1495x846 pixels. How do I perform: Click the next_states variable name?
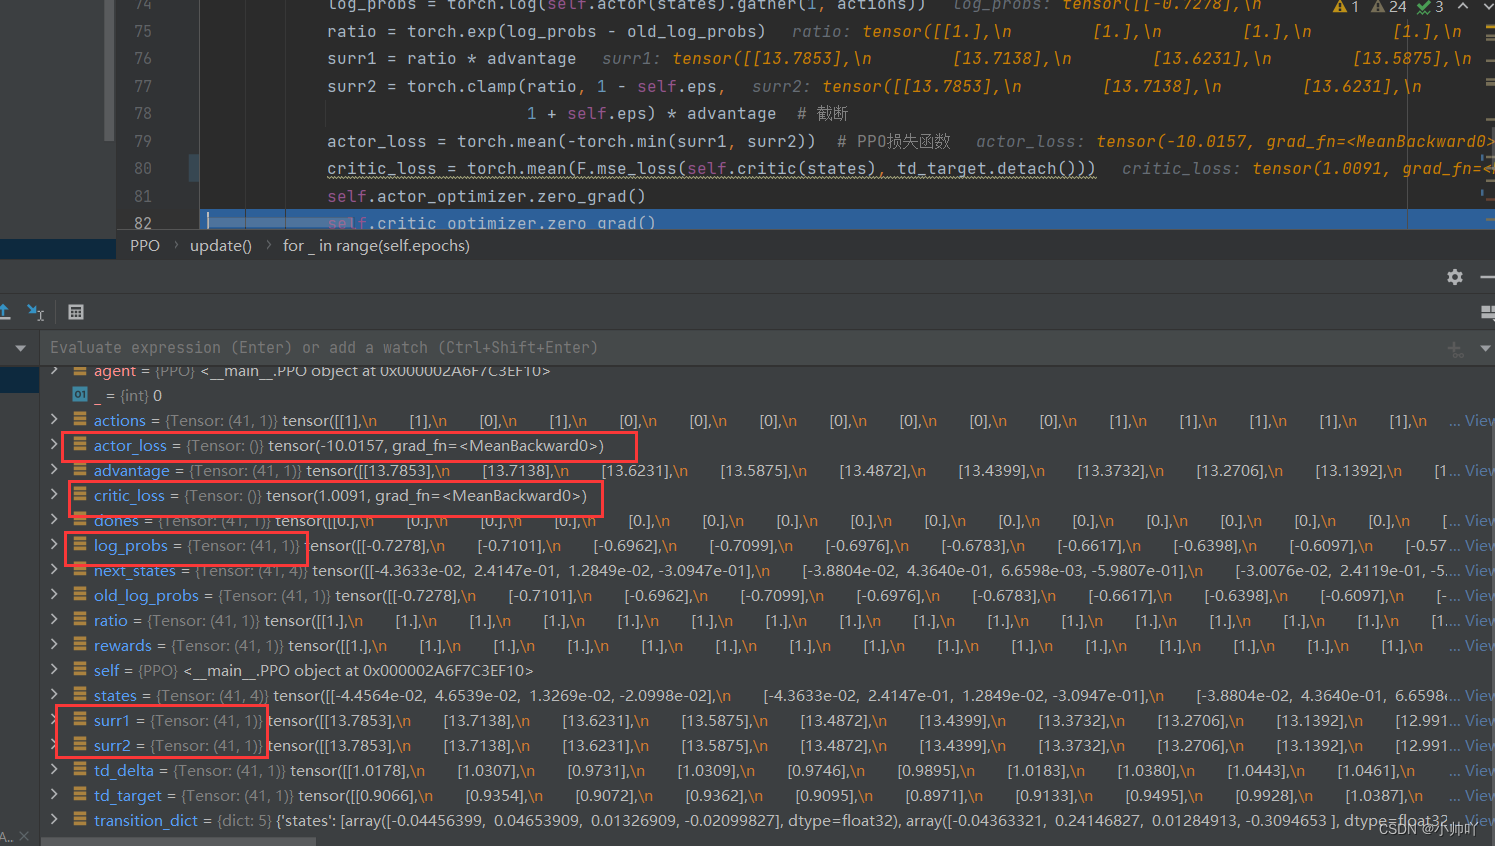coord(135,571)
